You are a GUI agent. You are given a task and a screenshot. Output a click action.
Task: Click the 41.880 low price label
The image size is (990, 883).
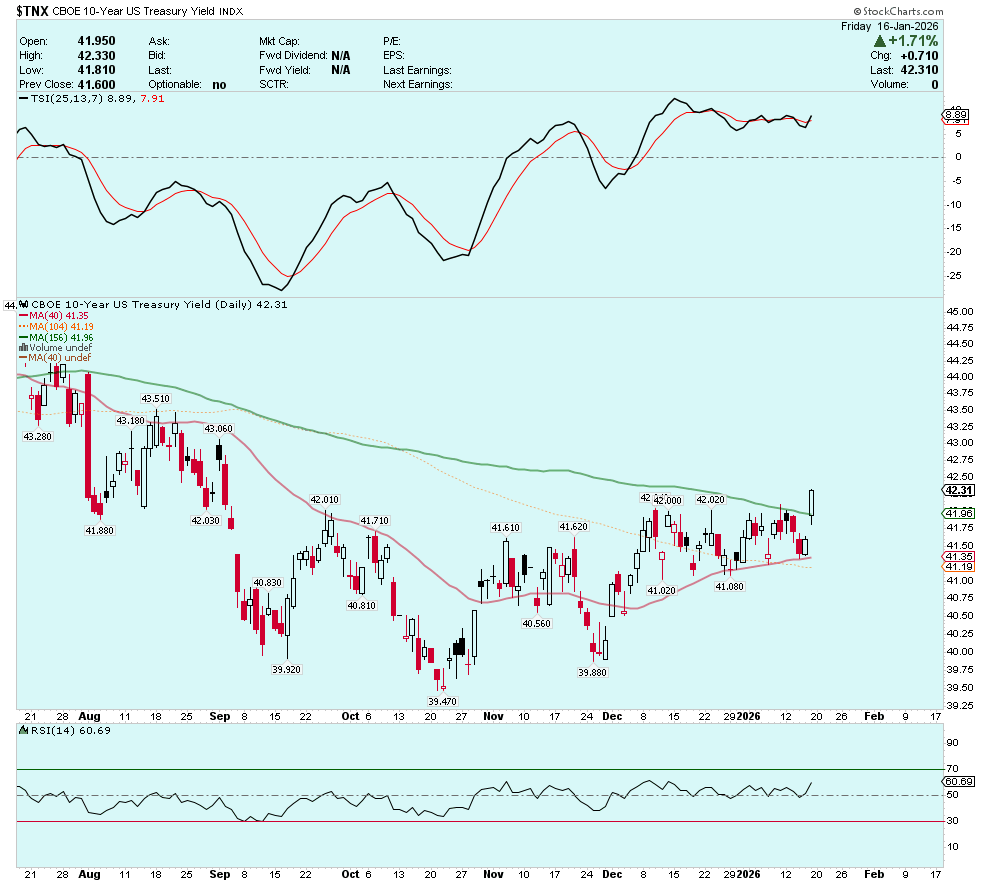click(100, 531)
